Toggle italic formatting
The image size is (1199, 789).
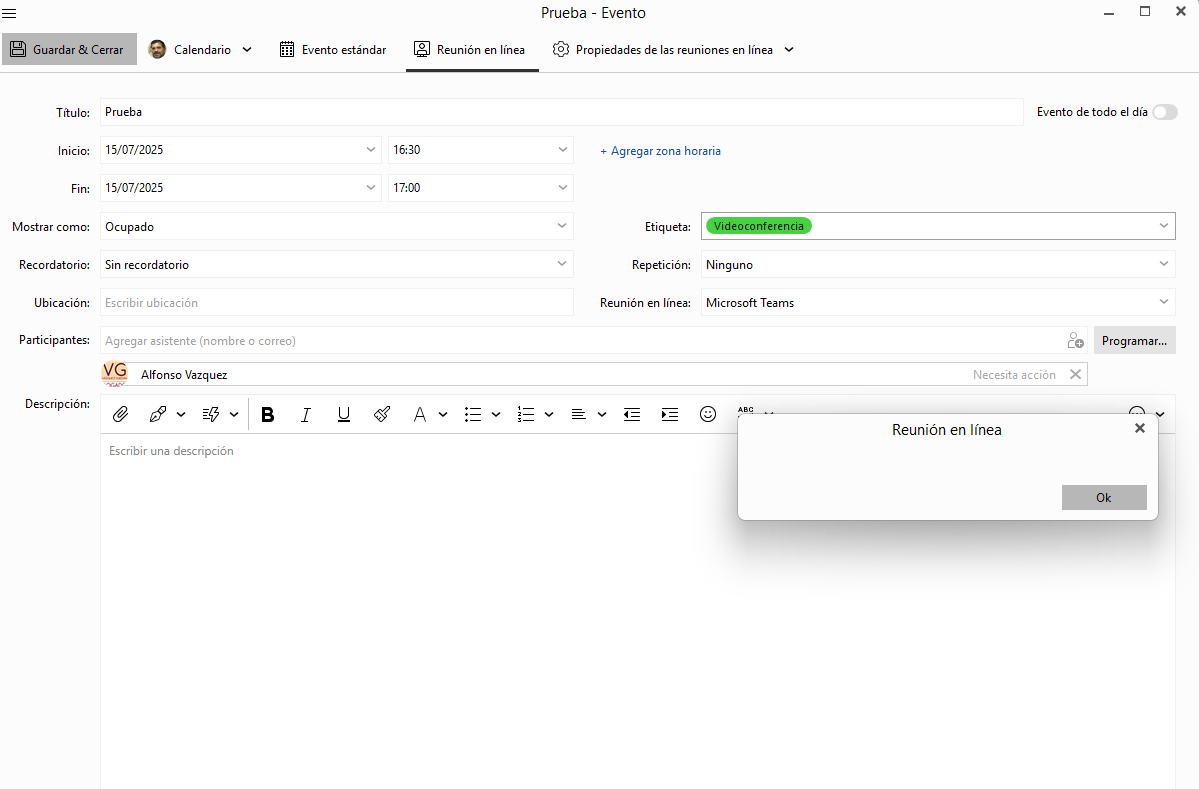[306, 414]
